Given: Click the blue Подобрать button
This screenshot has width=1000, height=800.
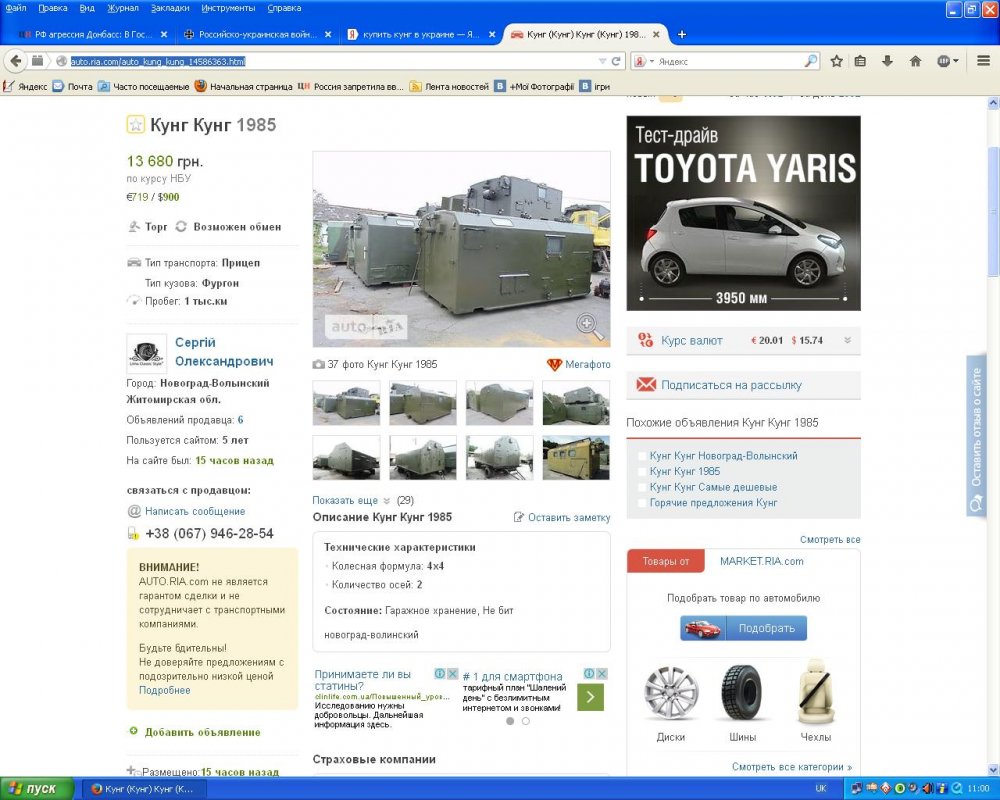Looking at the screenshot, I should tap(743, 628).
